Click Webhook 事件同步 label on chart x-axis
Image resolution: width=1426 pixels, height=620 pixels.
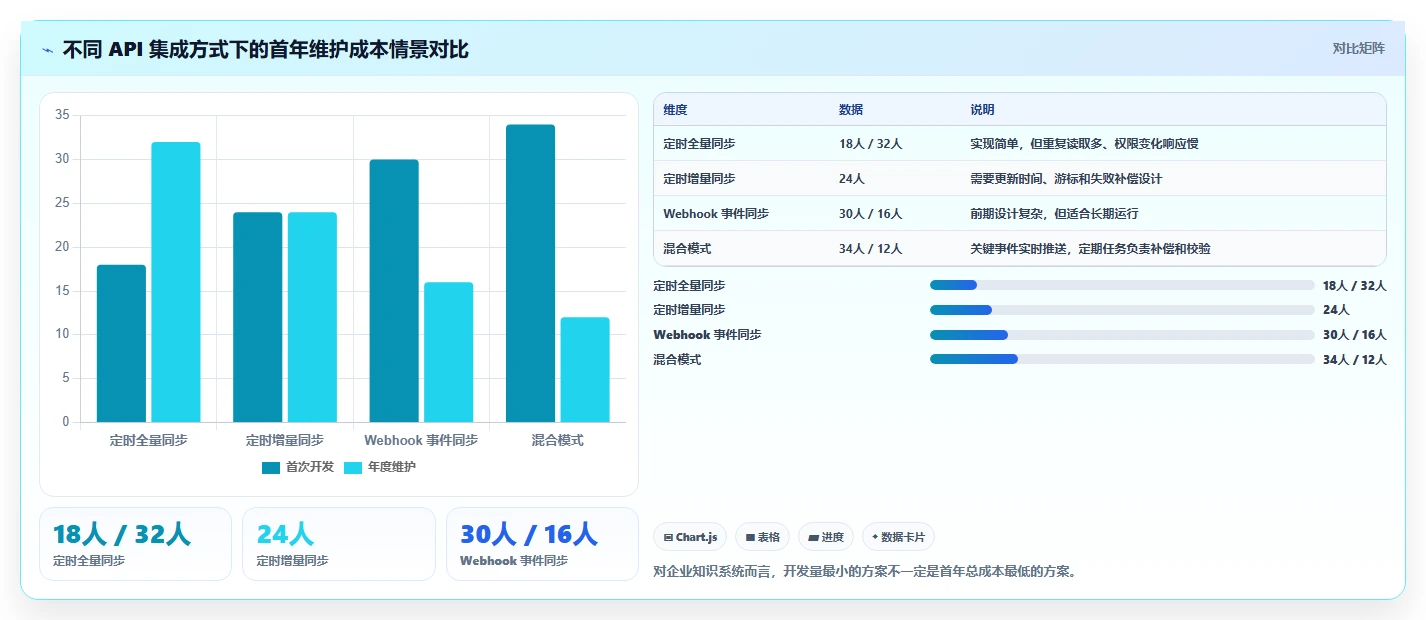pyautogui.click(x=421, y=440)
